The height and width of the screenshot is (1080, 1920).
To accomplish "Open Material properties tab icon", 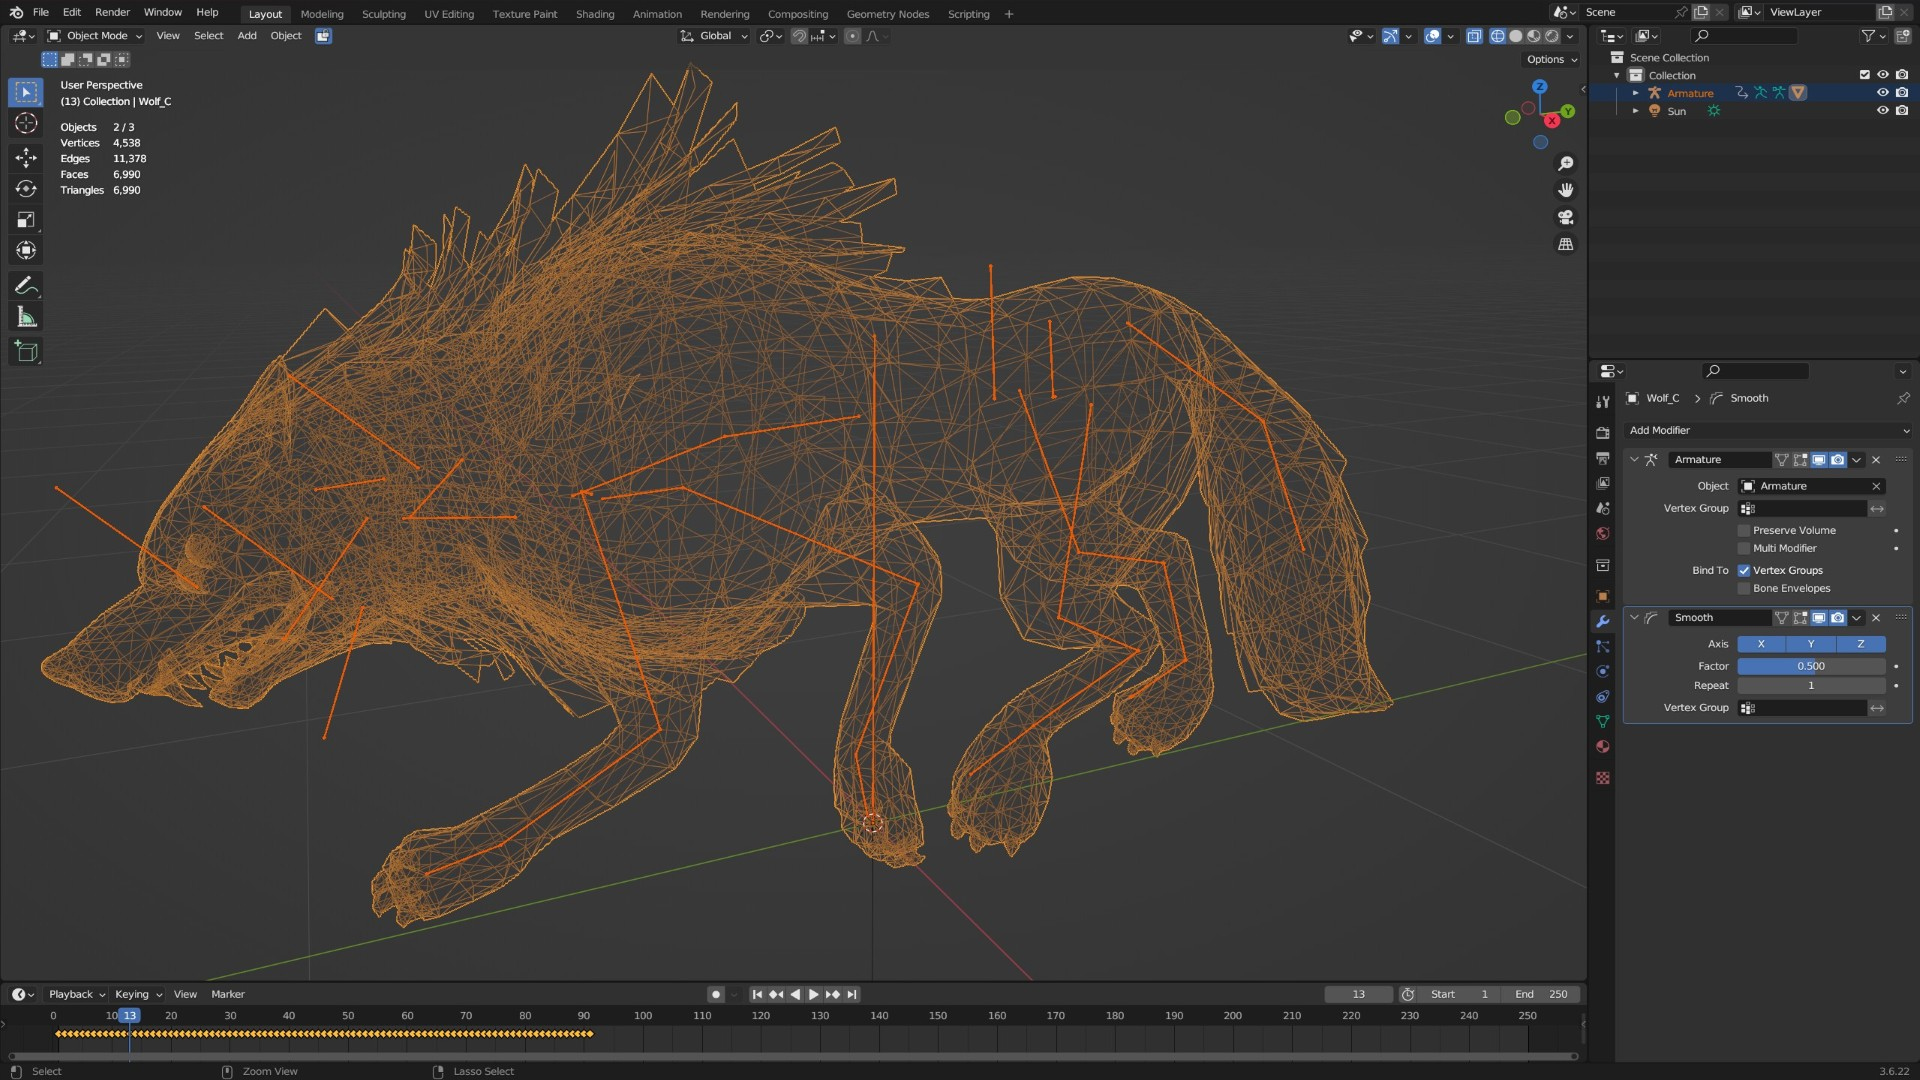I will 1603,747.
